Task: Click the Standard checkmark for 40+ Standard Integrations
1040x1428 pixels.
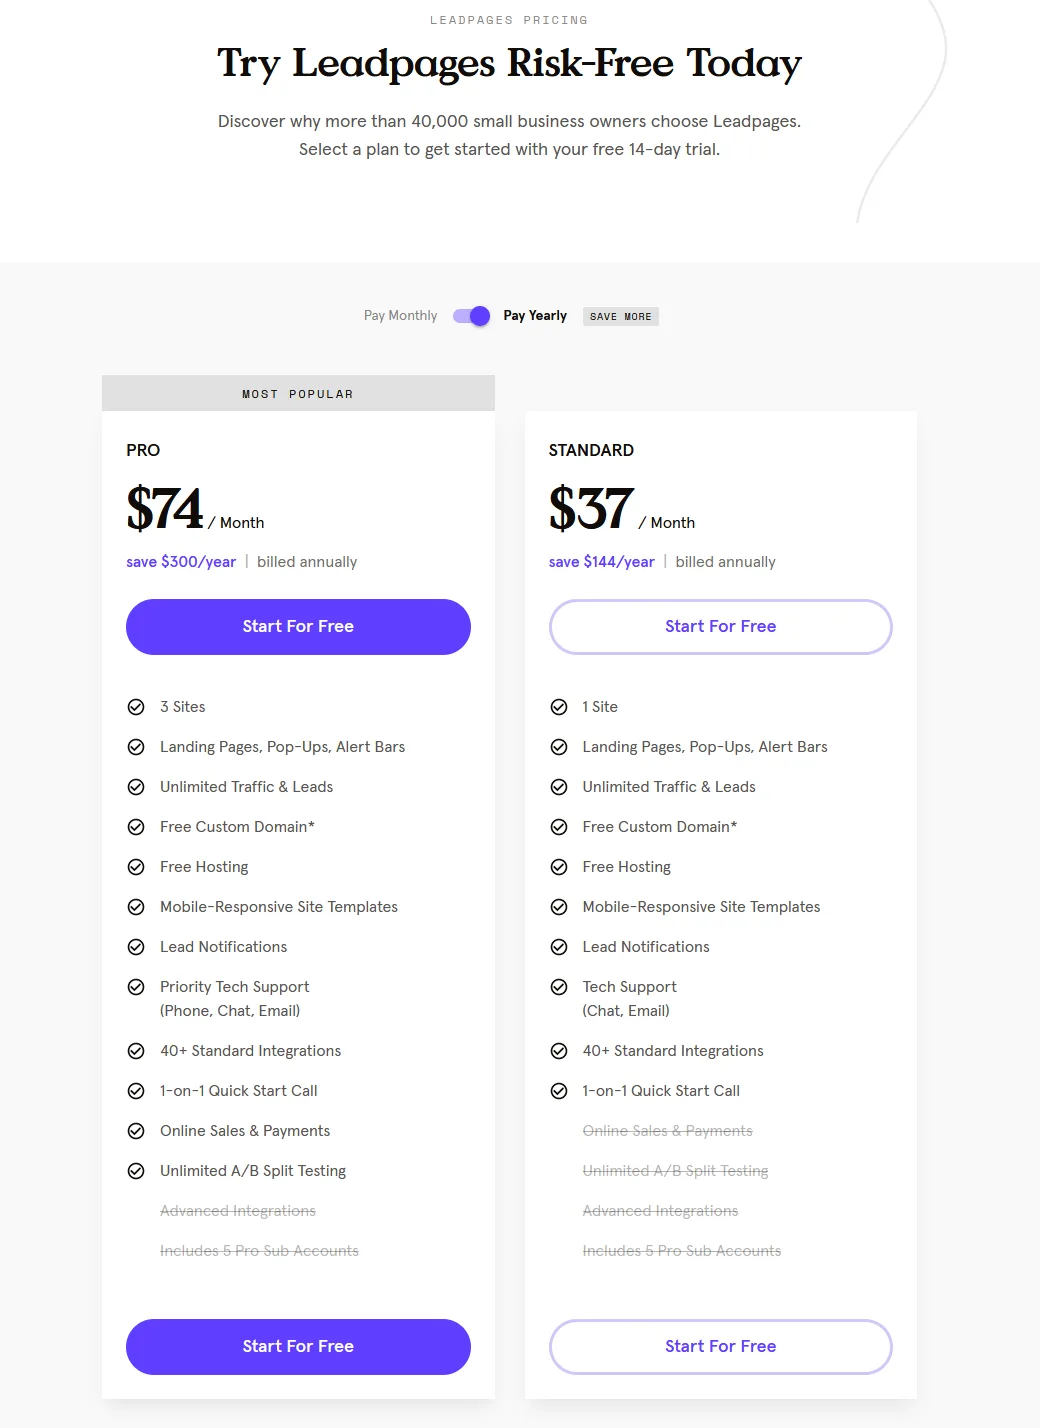Action: [x=559, y=1051]
